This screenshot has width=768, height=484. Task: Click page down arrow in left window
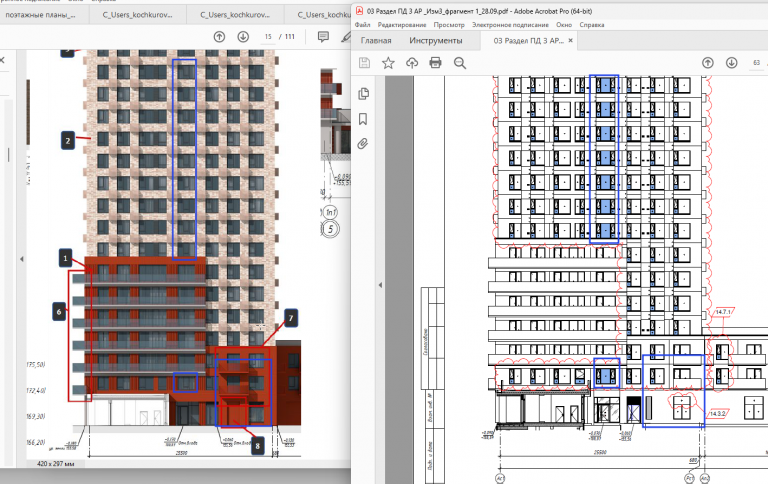(243, 37)
